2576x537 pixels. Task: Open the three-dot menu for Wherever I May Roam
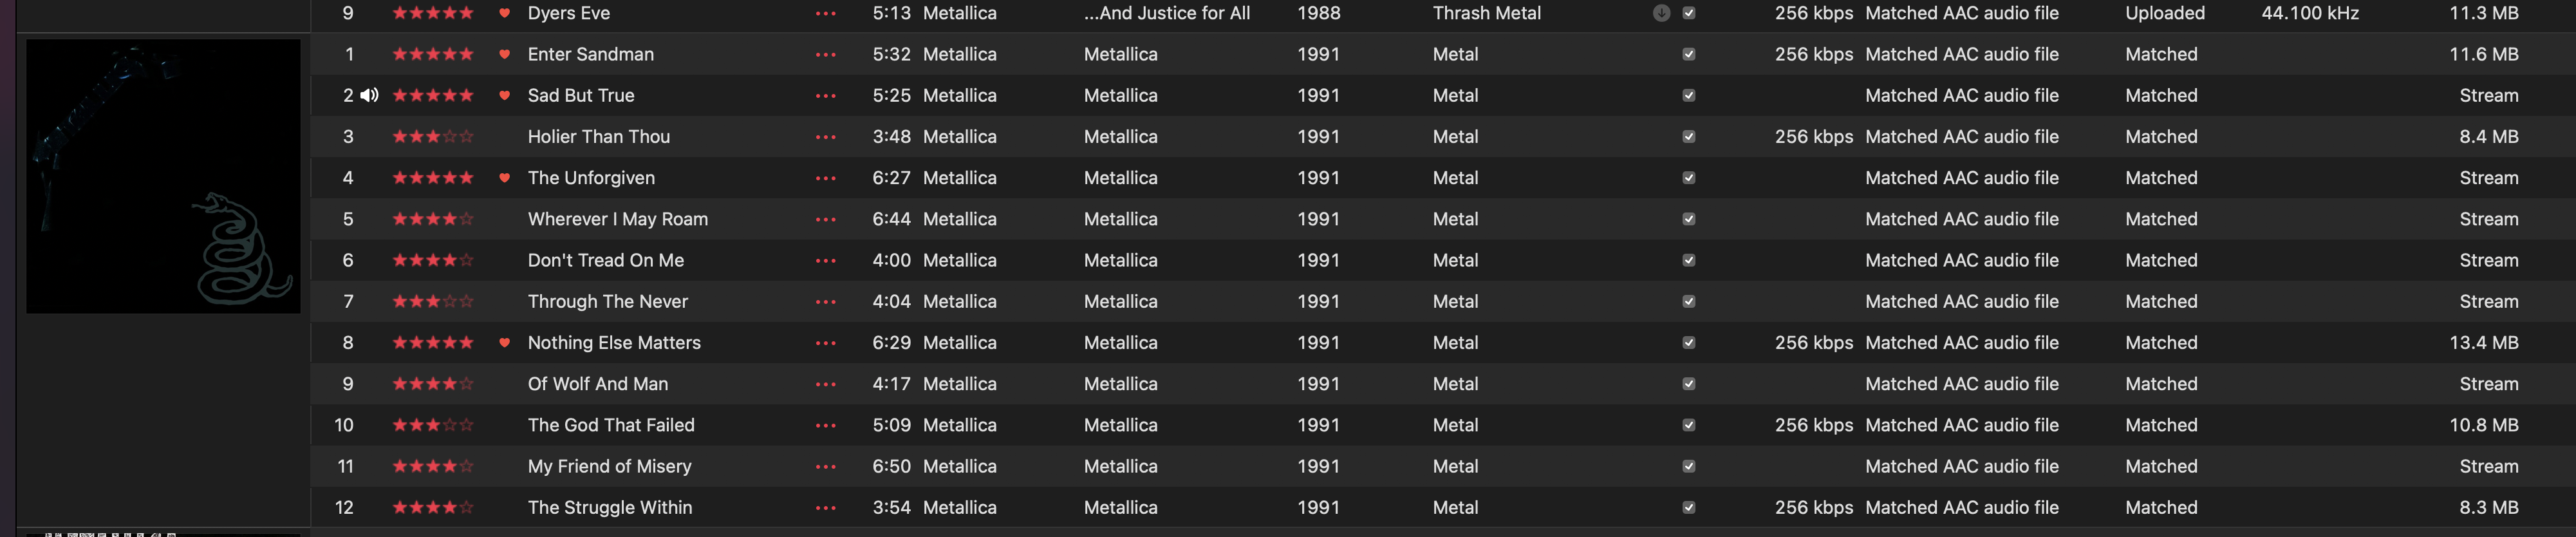(825, 219)
